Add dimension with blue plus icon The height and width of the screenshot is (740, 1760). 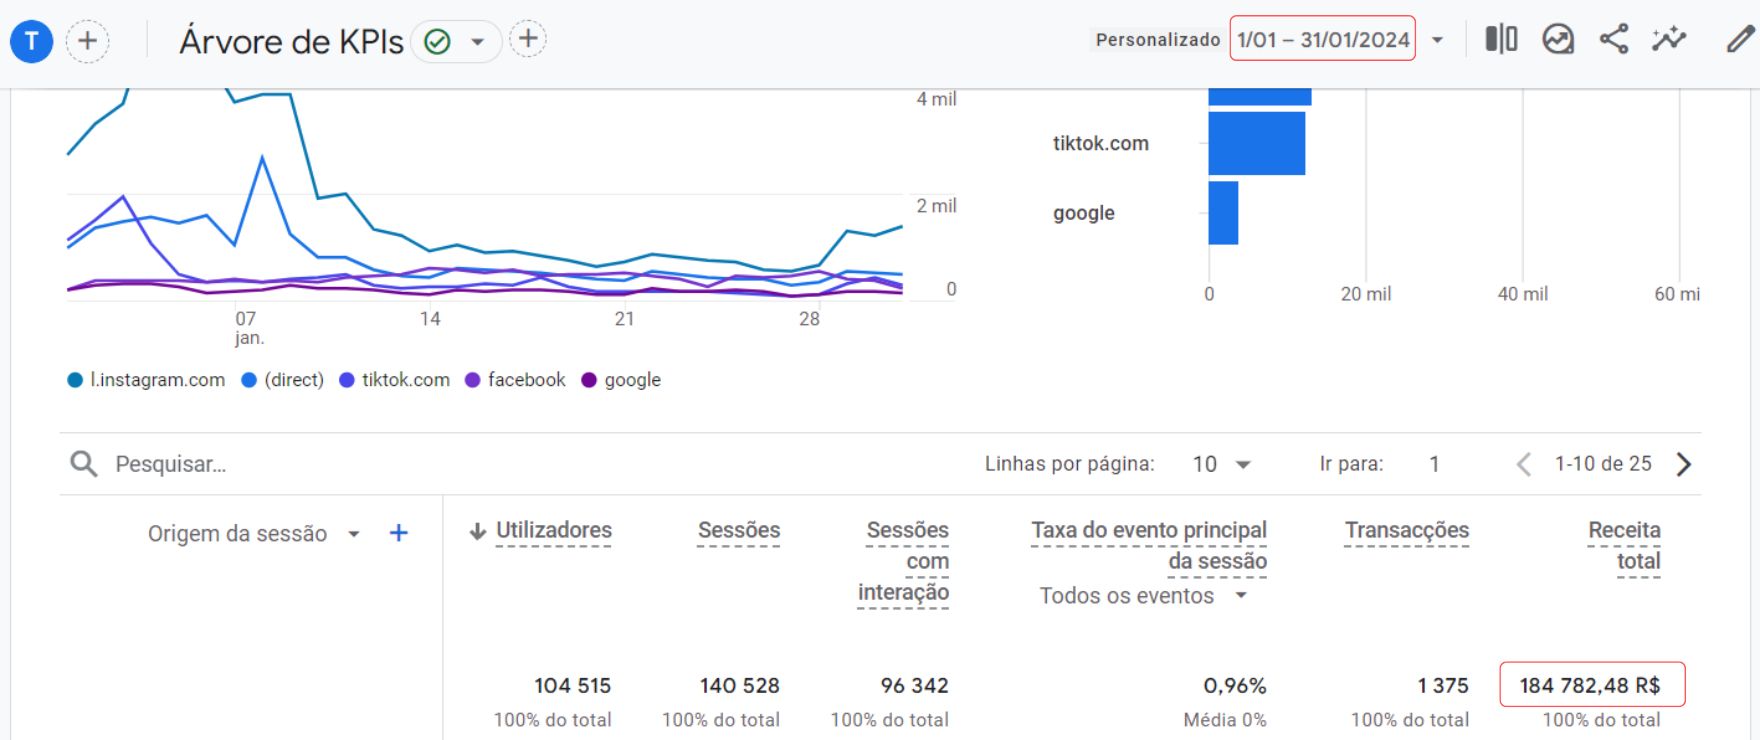pos(398,533)
